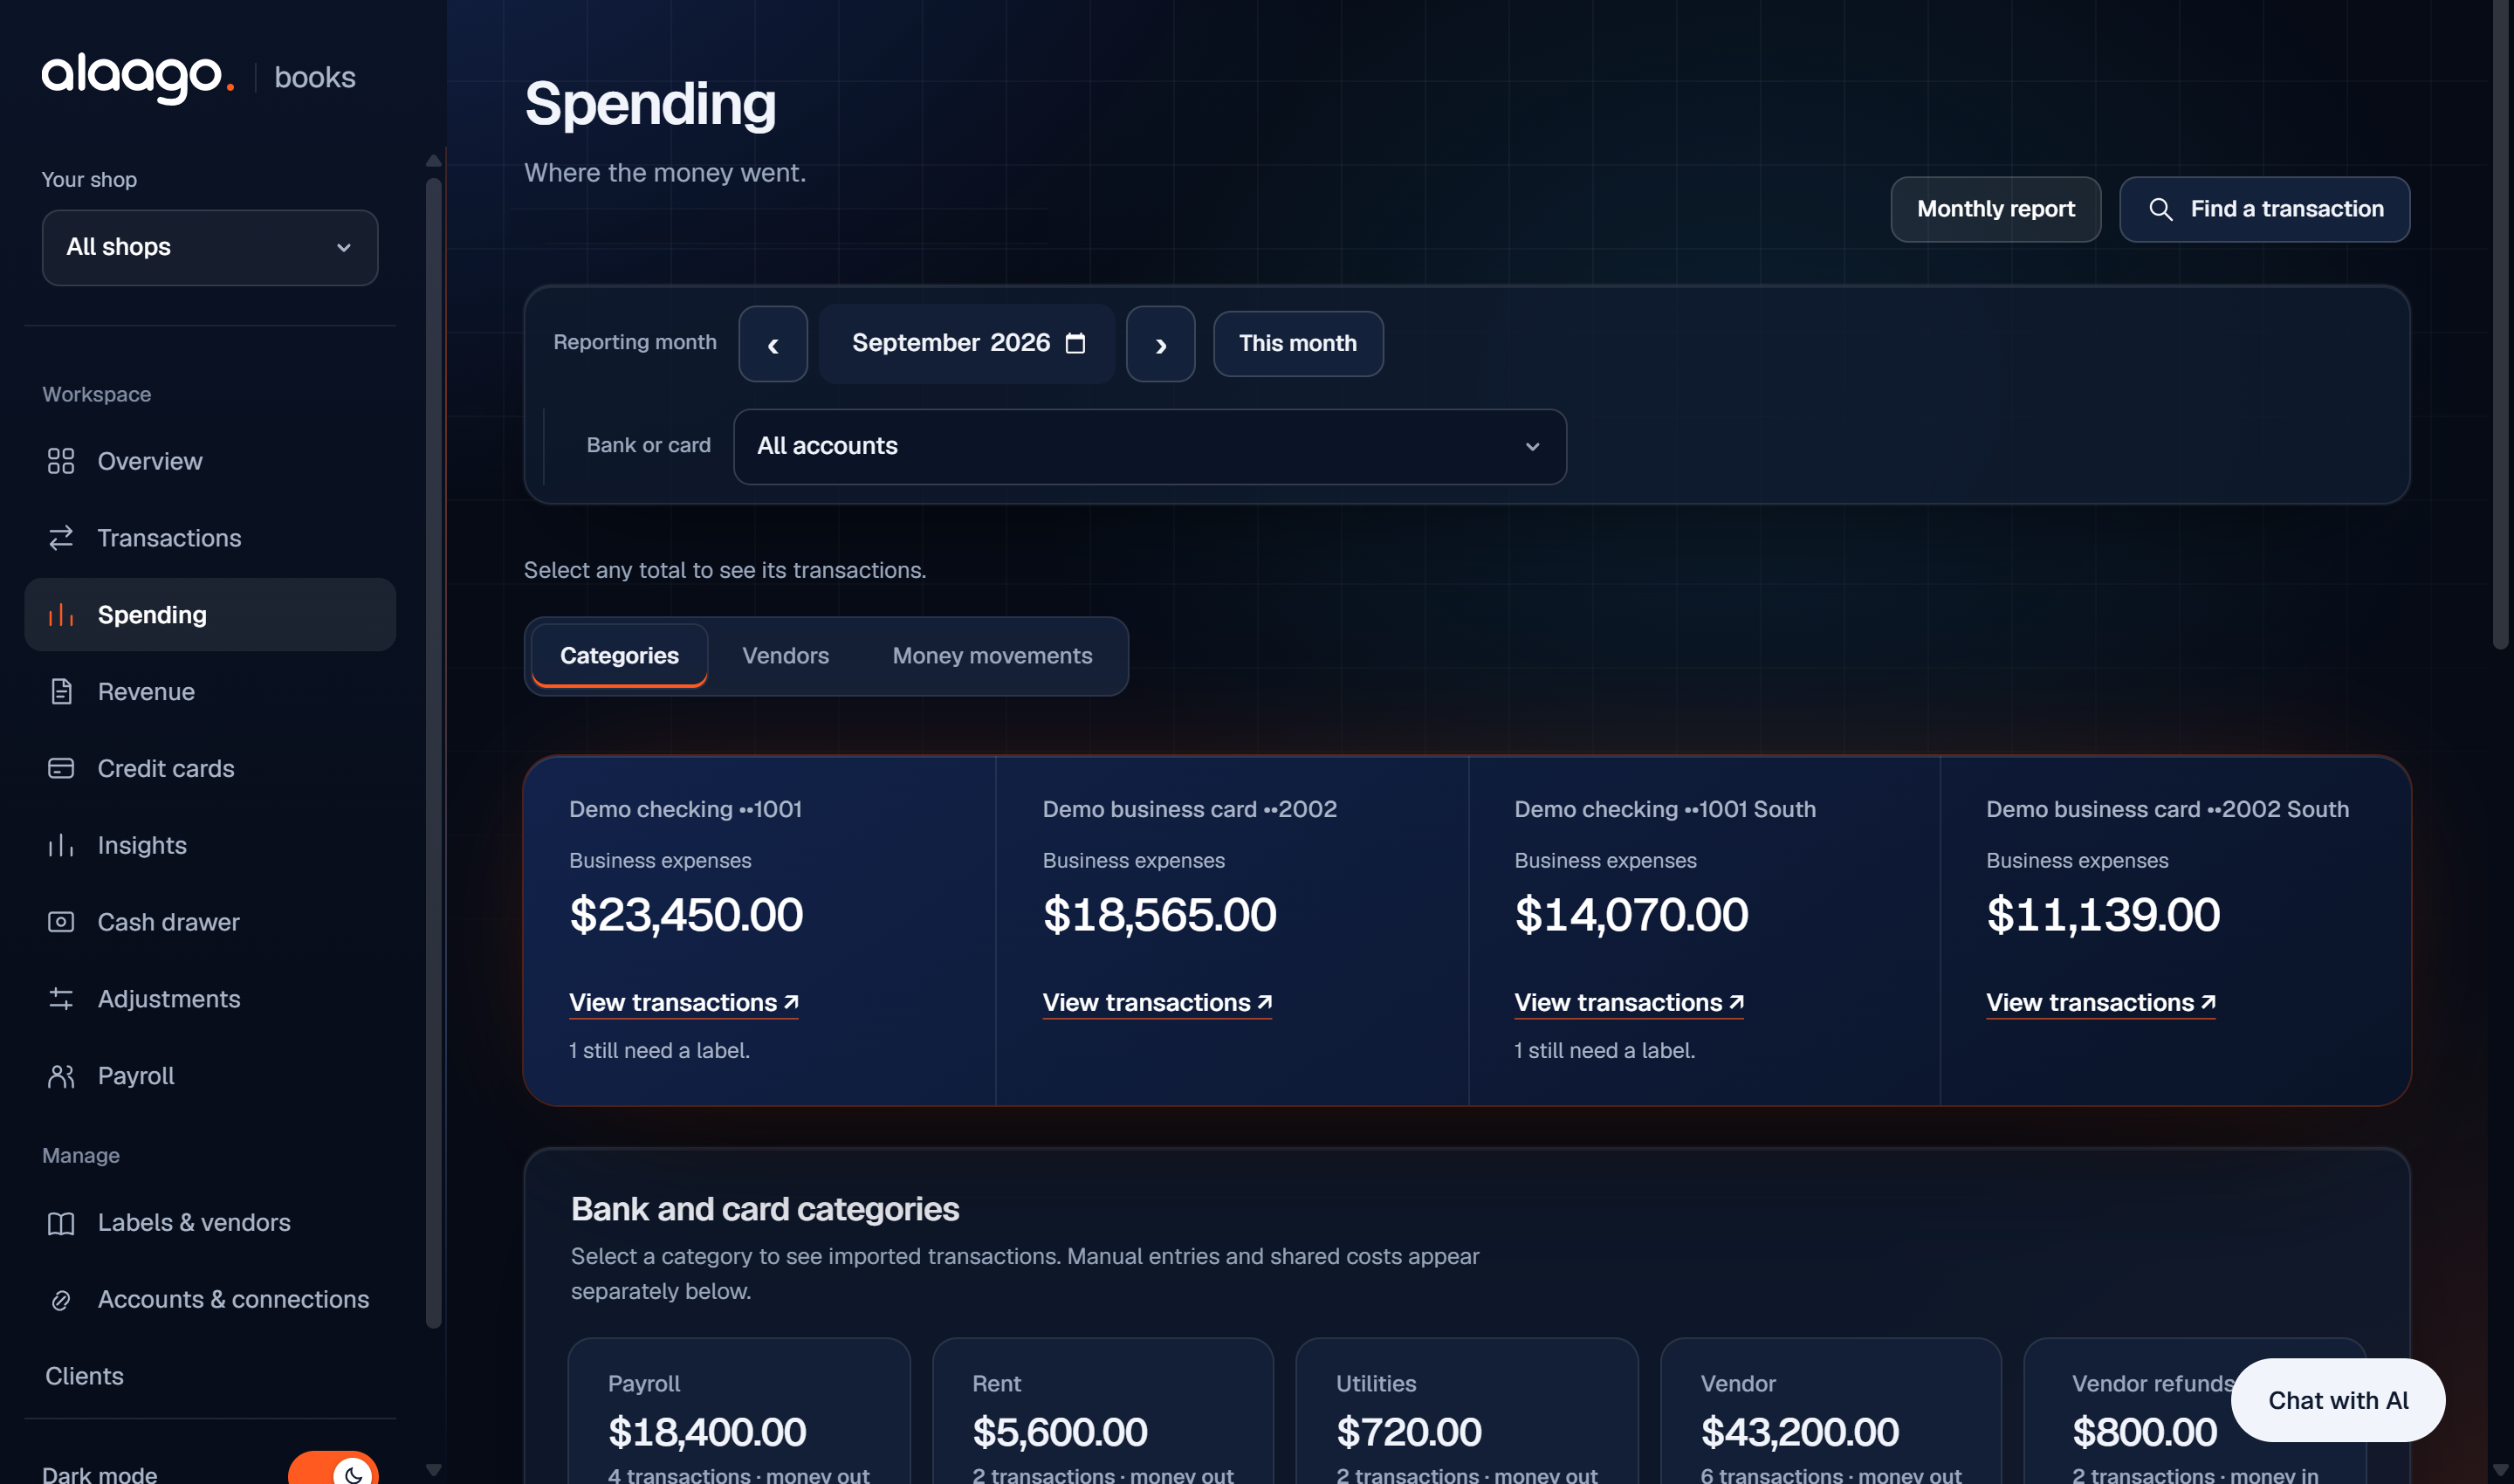Click the sidebar scrollbar thumb

click(x=433, y=752)
